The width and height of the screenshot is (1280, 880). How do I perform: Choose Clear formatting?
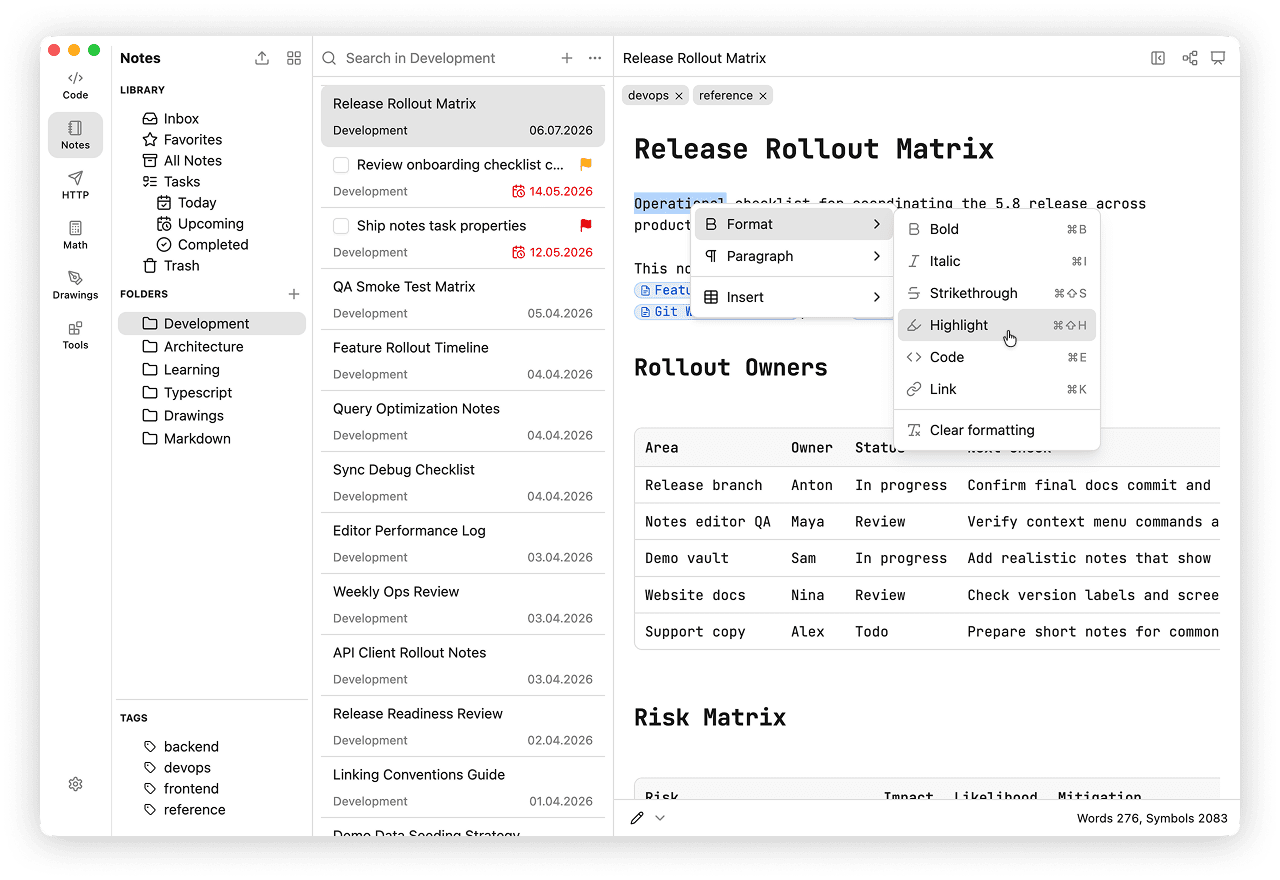click(997, 430)
